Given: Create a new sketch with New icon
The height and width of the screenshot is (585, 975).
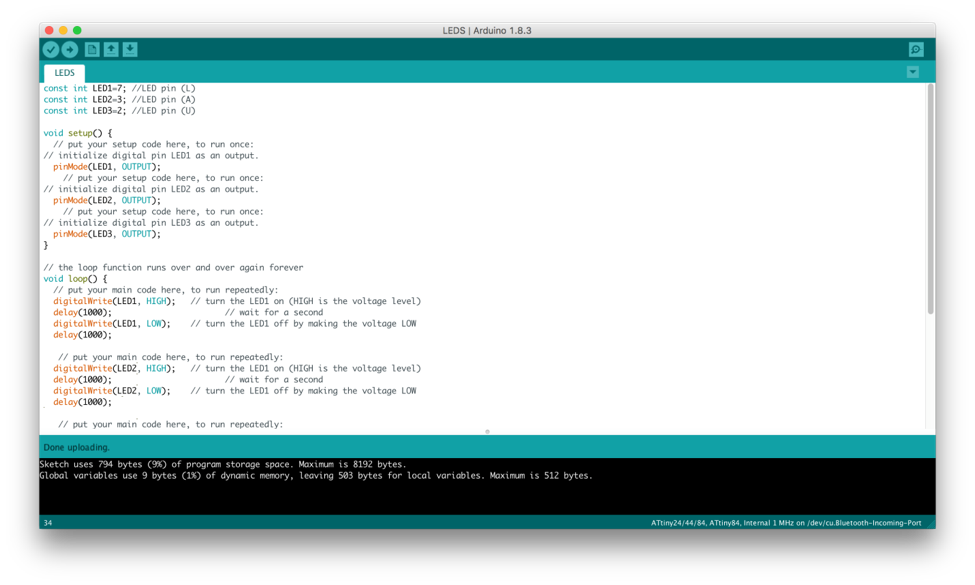Looking at the screenshot, I should pos(91,49).
